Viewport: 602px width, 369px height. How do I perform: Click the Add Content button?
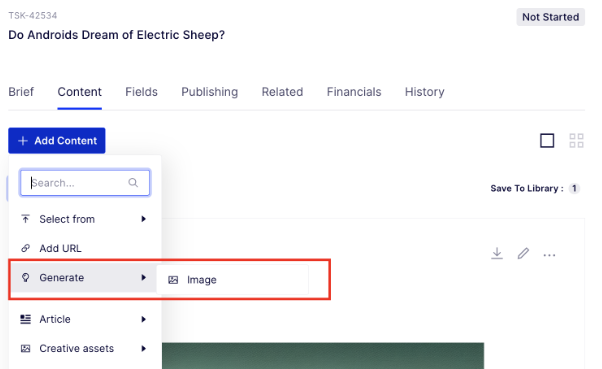click(57, 141)
